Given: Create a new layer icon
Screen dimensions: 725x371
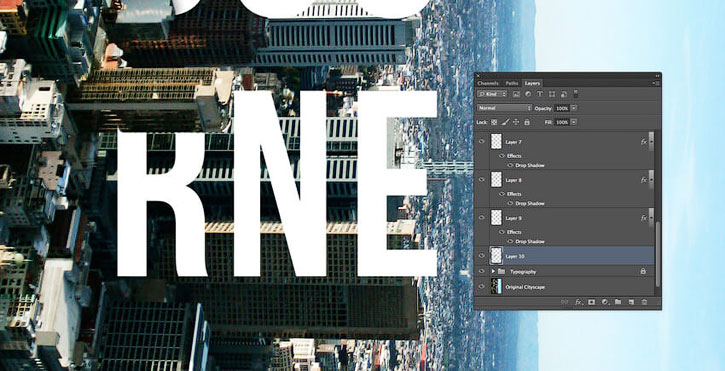Looking at the screenshot, I should 631,302.
